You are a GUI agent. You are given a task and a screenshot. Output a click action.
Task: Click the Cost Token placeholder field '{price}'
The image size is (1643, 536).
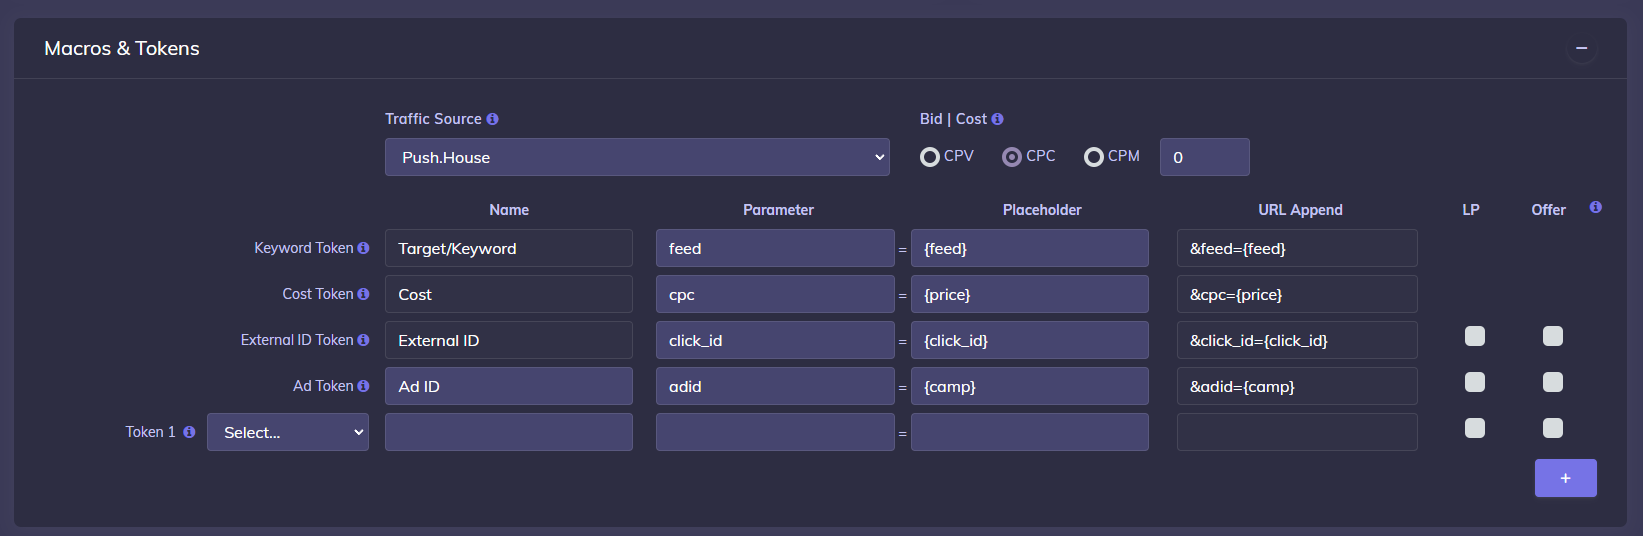coord(1029,294)
